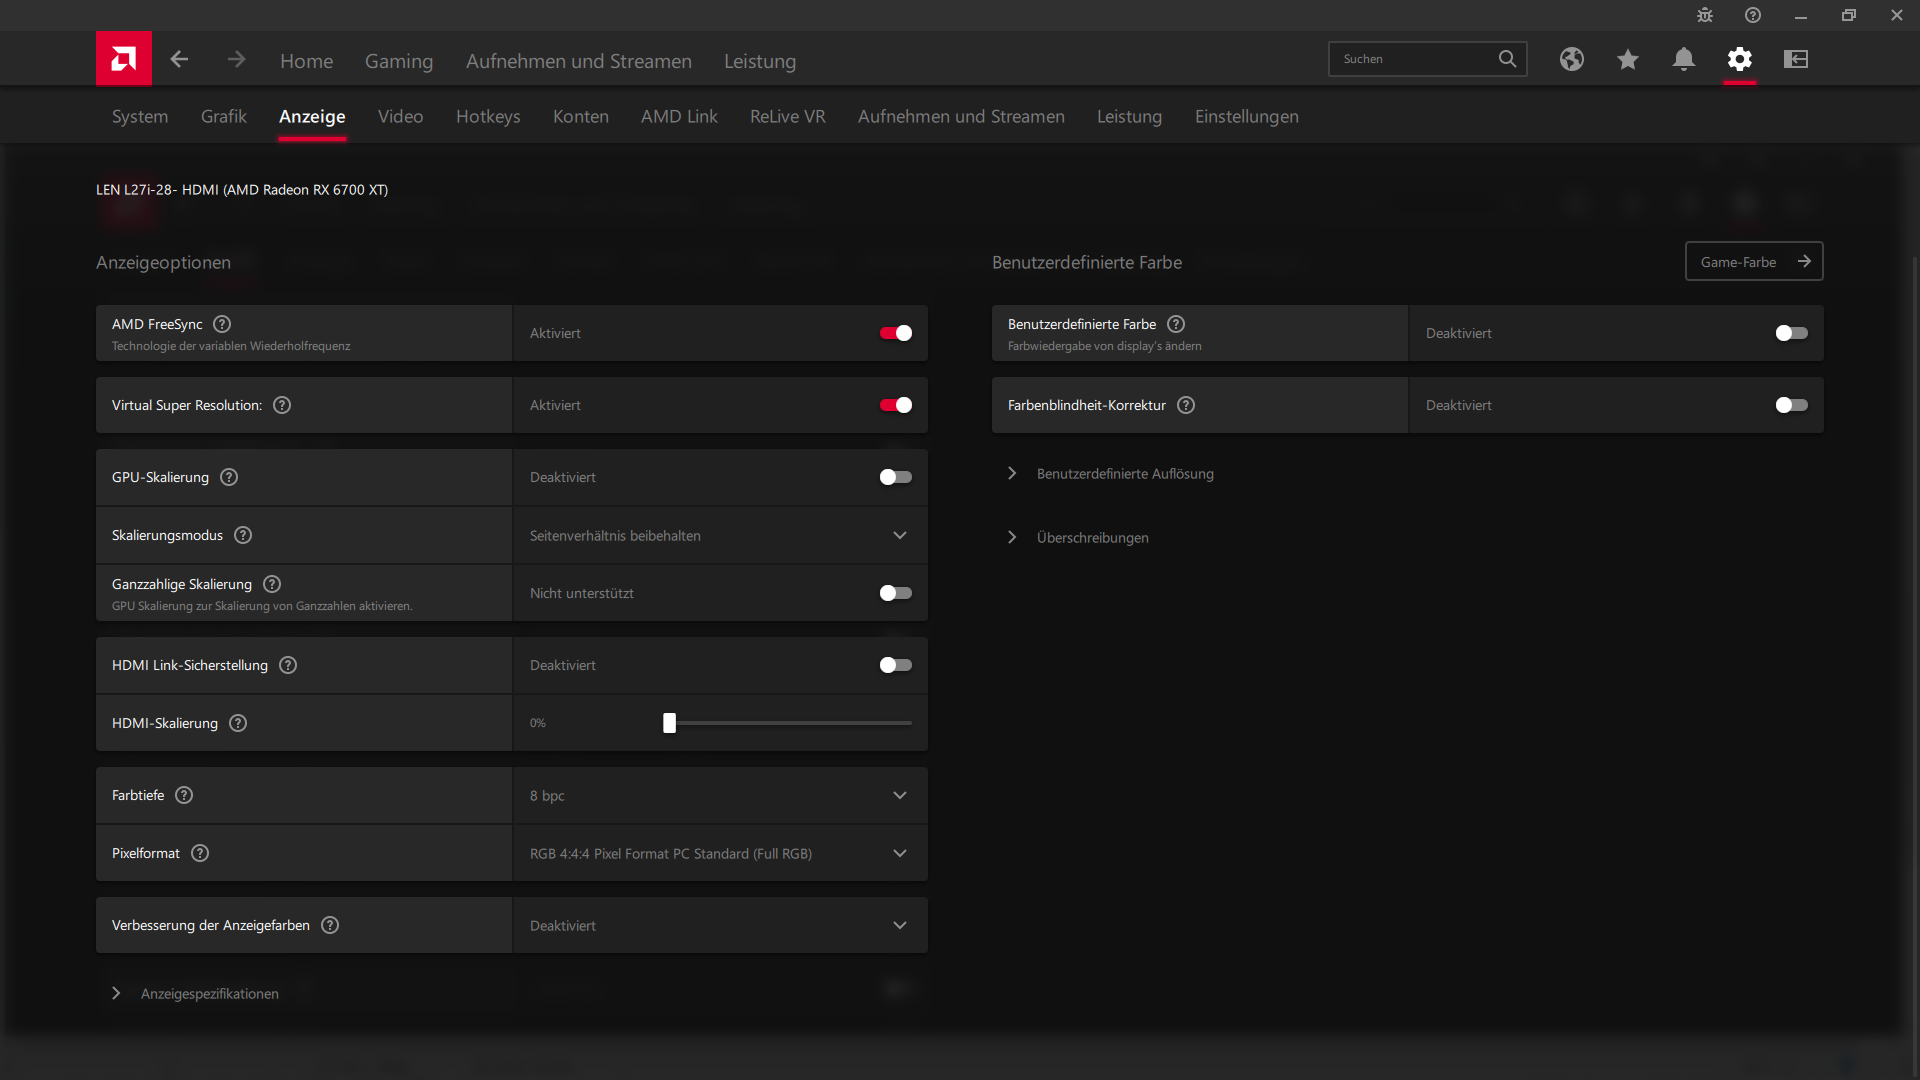
Task: Turn on Farbenblindheit-Korrektur switch
Action: pos(1791,405)
